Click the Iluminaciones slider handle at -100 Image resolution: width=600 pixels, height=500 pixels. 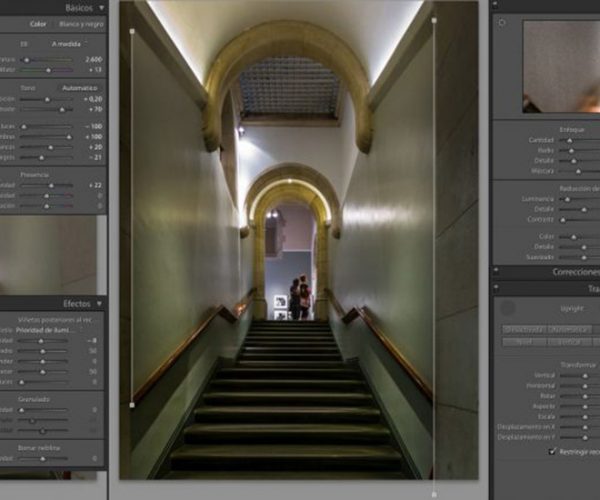click(24, 127)
